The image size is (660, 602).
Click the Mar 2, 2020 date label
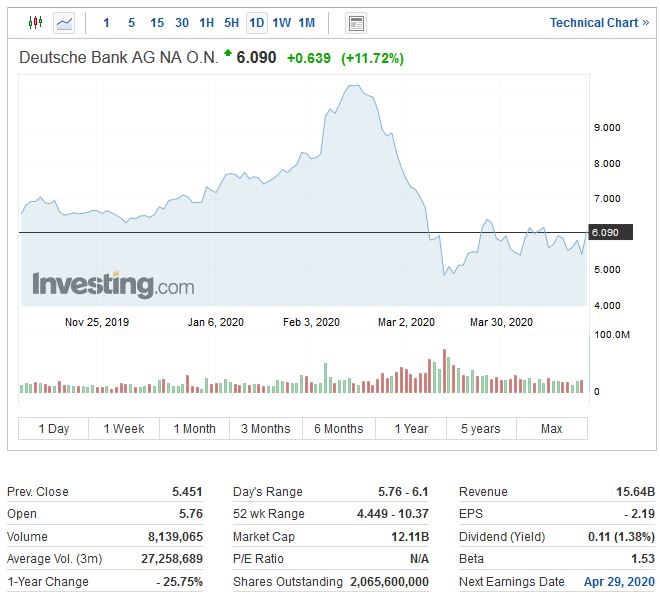(406, 322)
